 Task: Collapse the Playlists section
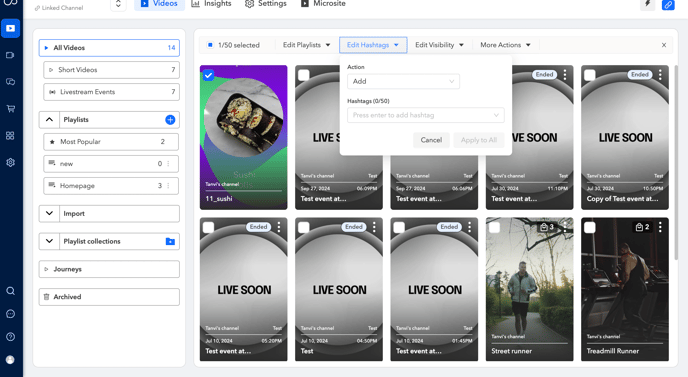tap(49, 119)
